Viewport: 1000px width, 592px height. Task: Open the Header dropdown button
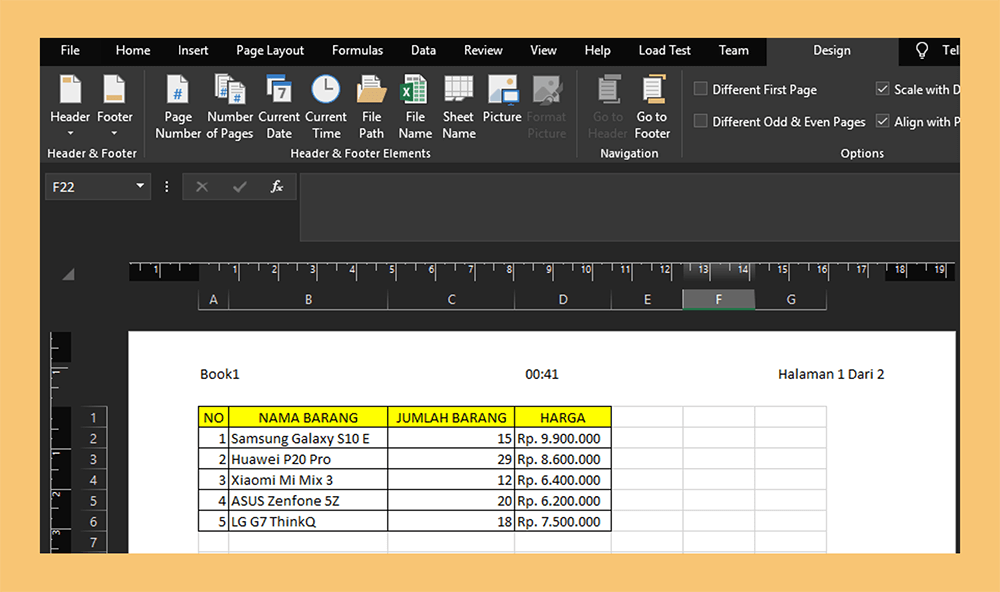click(x=70, y=105)
